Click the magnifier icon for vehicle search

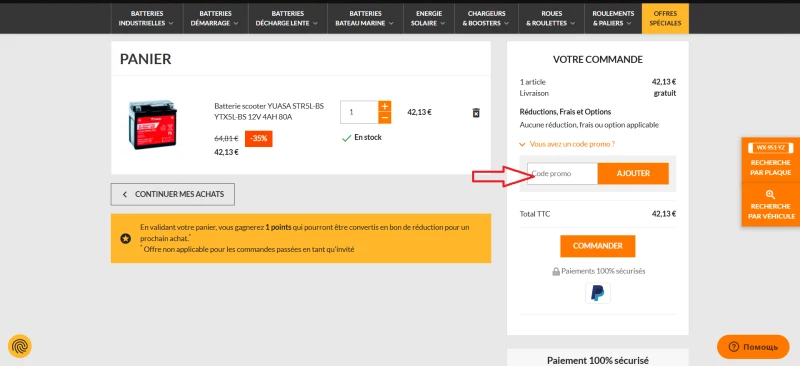770,194
